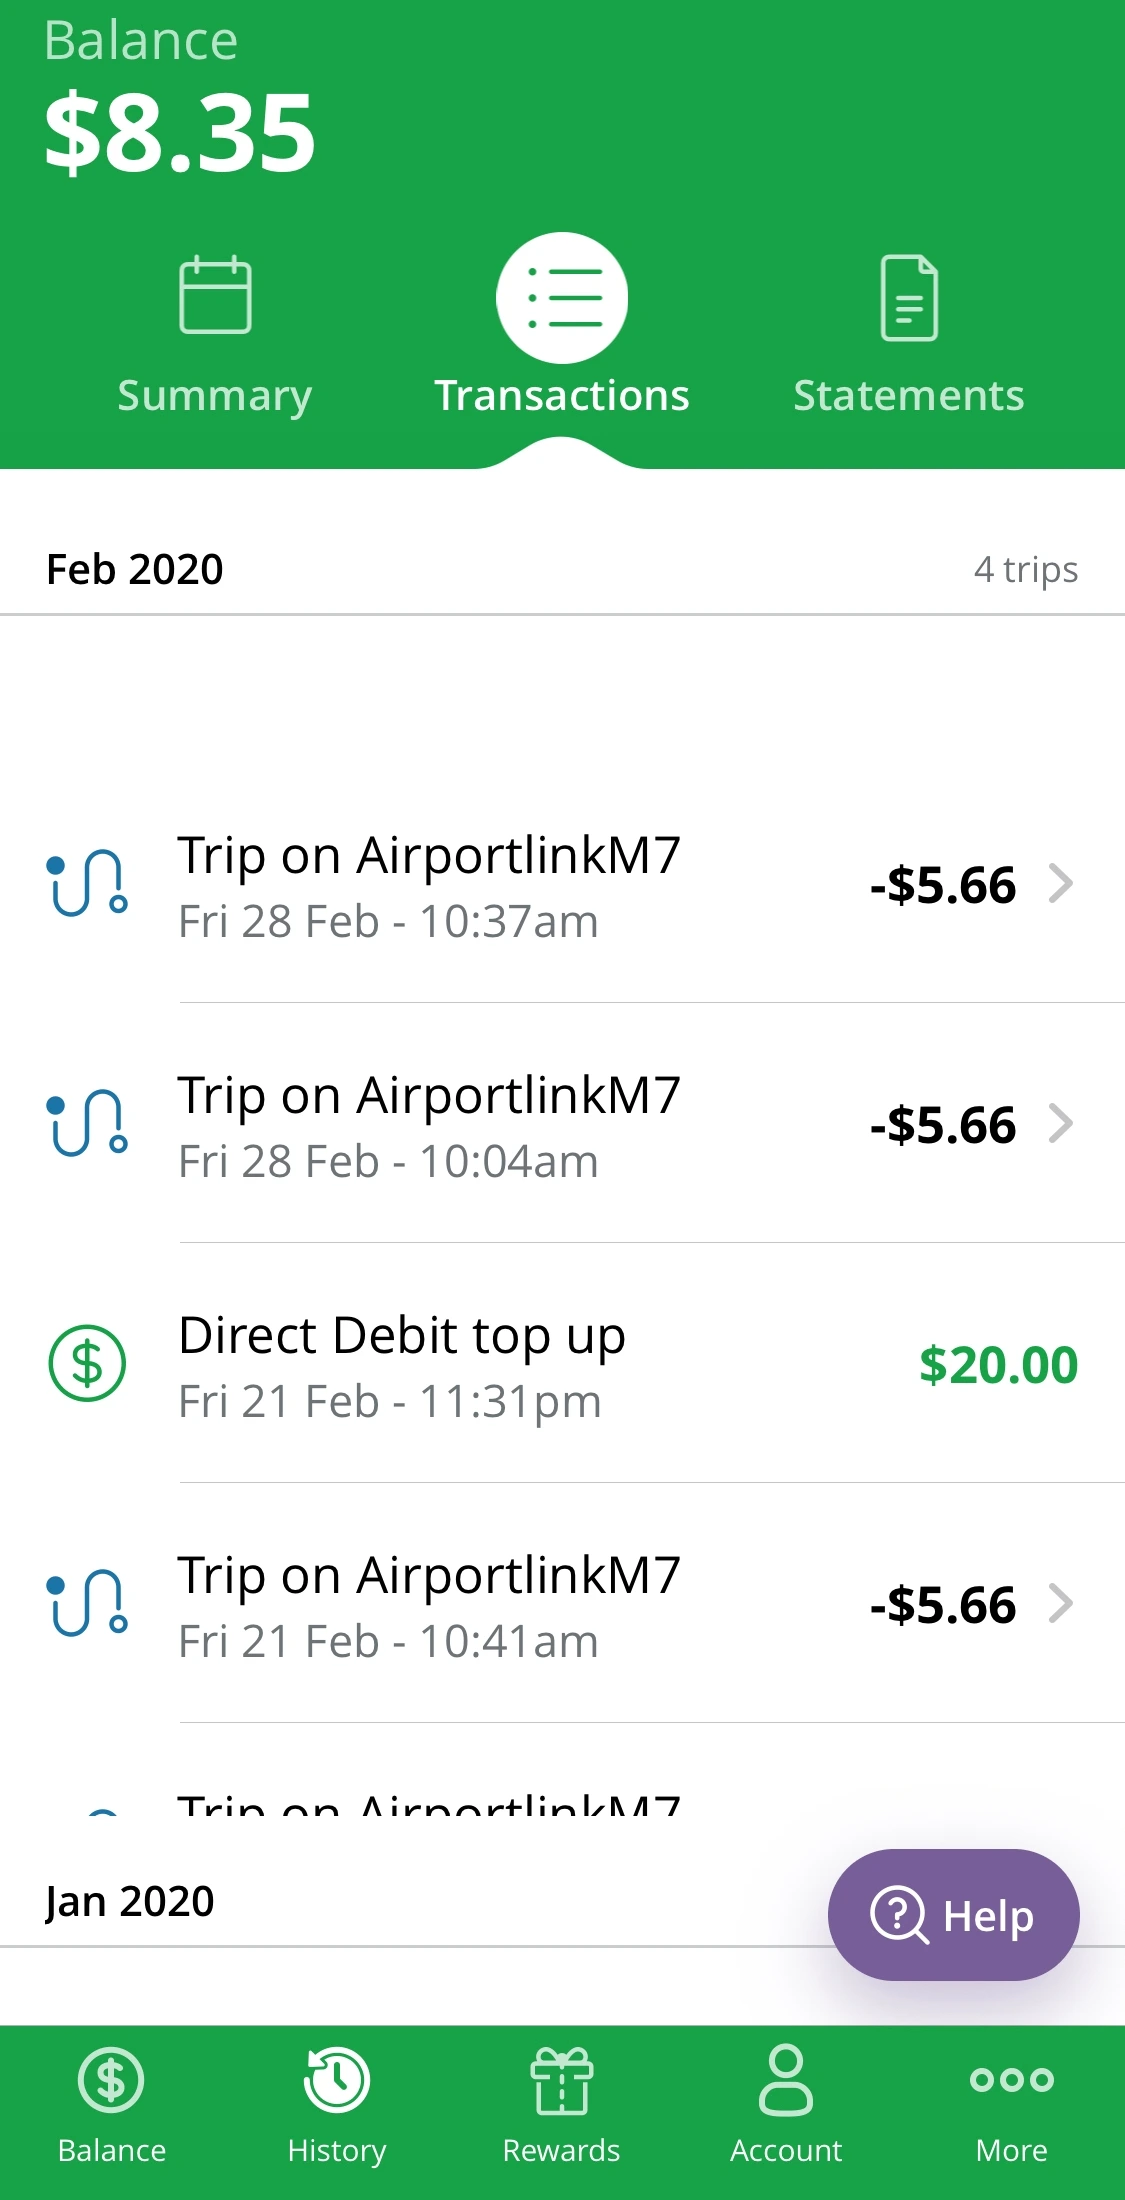This screenshot has width=1125, height=2200.
Task: Open the Statements document icon
Action: click(909, 298)
